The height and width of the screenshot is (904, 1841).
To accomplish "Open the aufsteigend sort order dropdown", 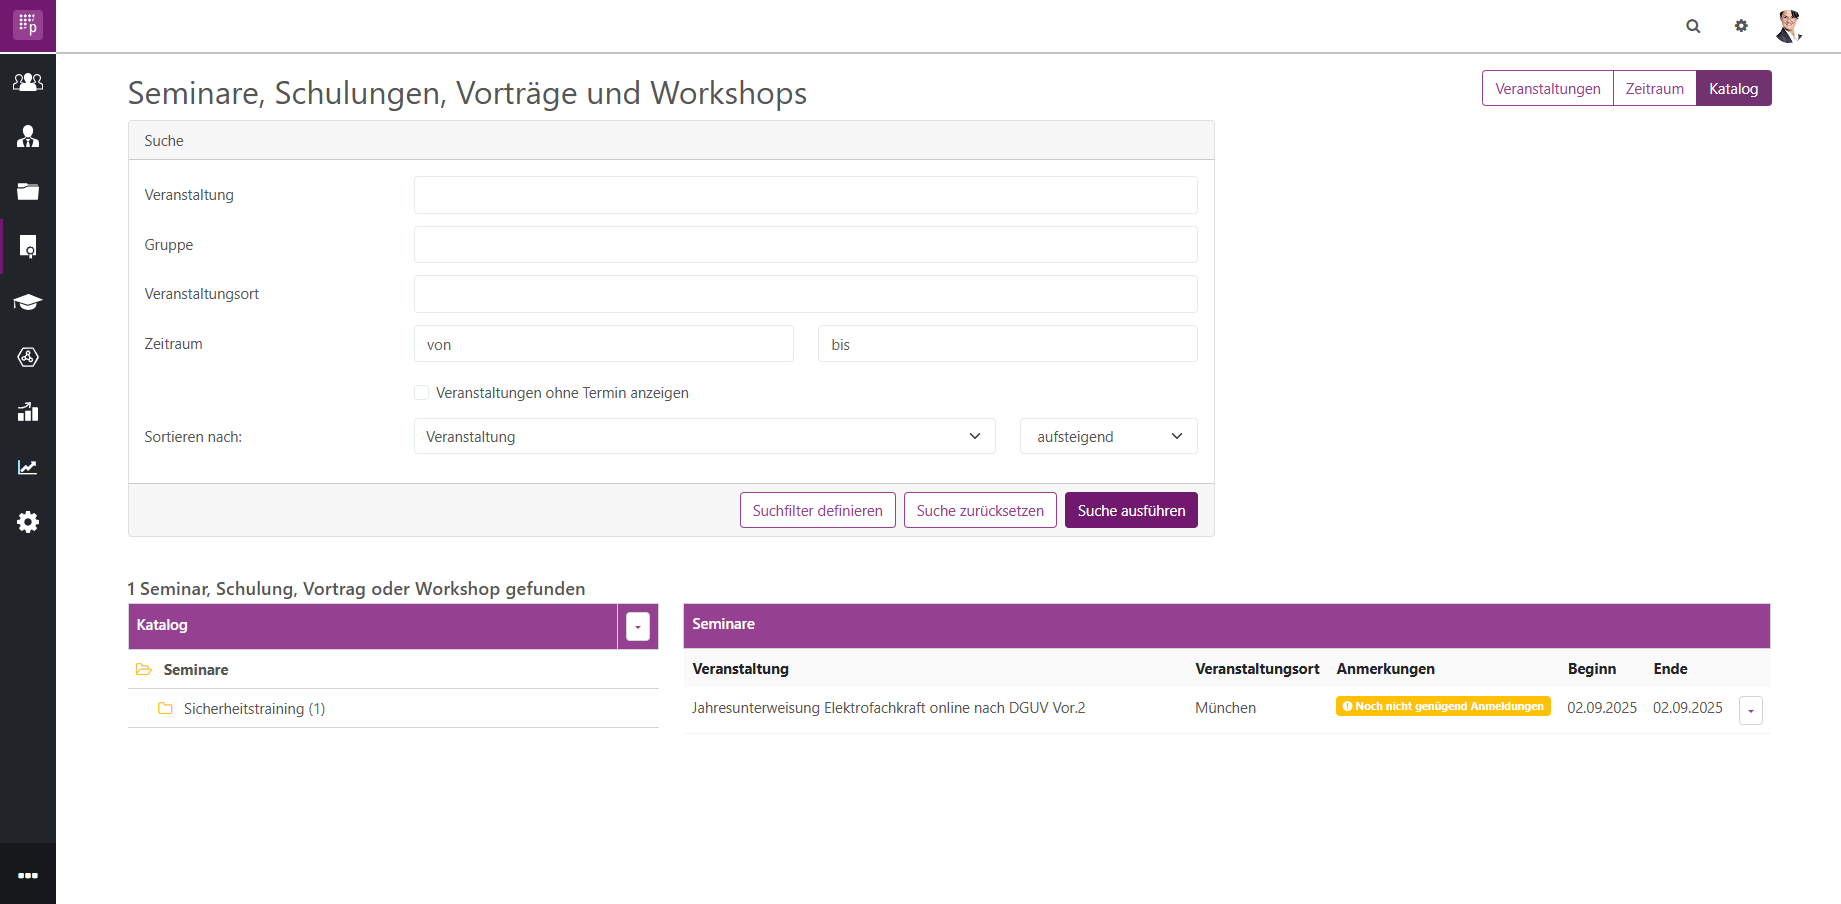I will (x=1108, y=436).
